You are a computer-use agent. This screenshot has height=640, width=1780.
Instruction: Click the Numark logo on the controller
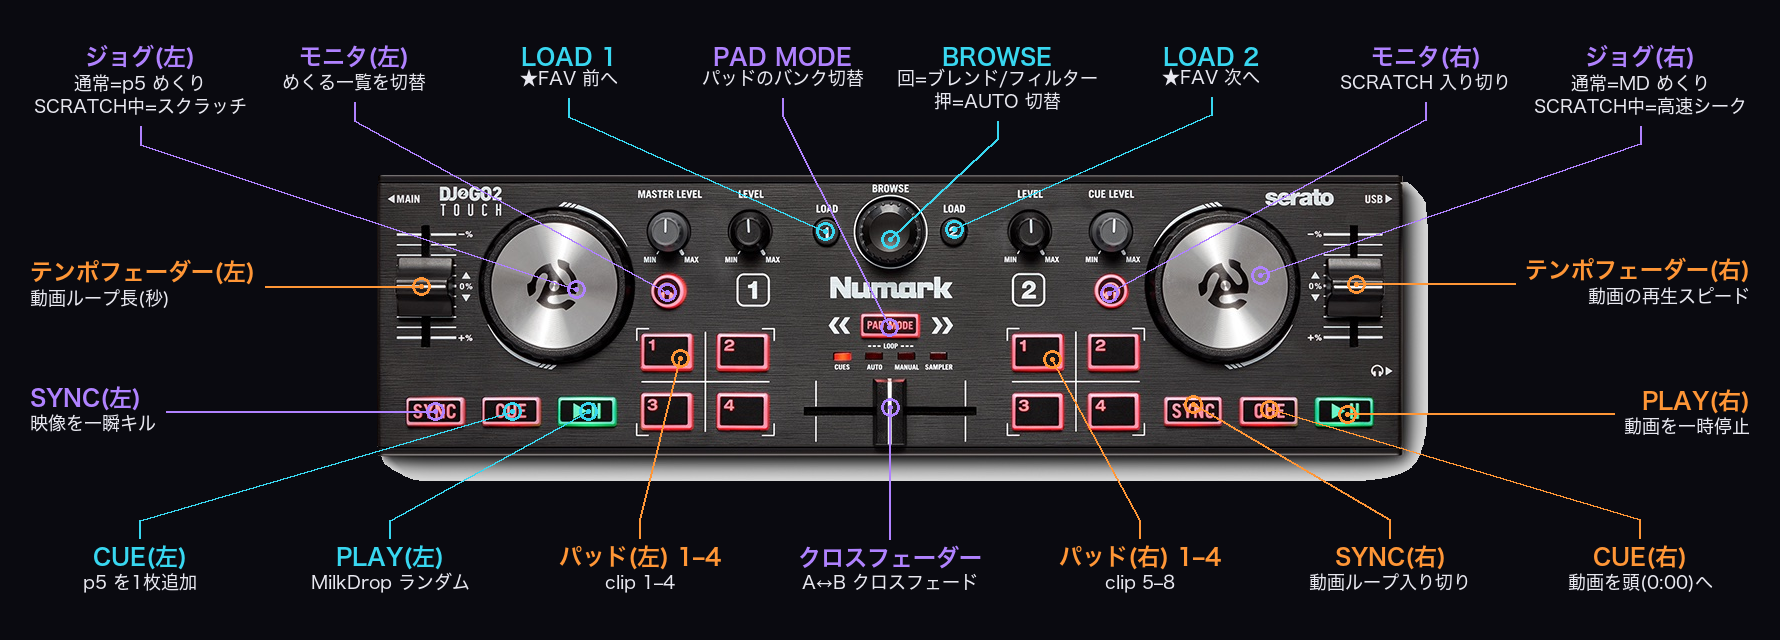click(x=890, y=289)
